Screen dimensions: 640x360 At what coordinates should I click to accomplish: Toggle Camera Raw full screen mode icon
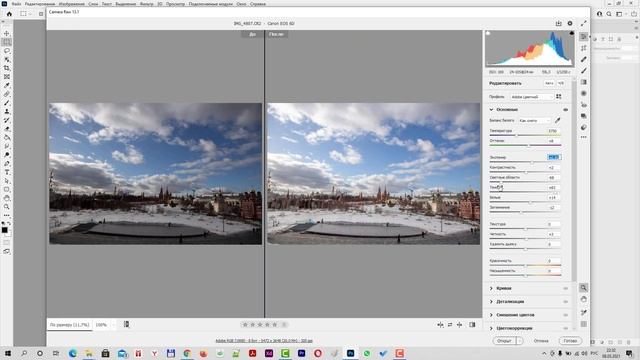click(x=584, y=24)
